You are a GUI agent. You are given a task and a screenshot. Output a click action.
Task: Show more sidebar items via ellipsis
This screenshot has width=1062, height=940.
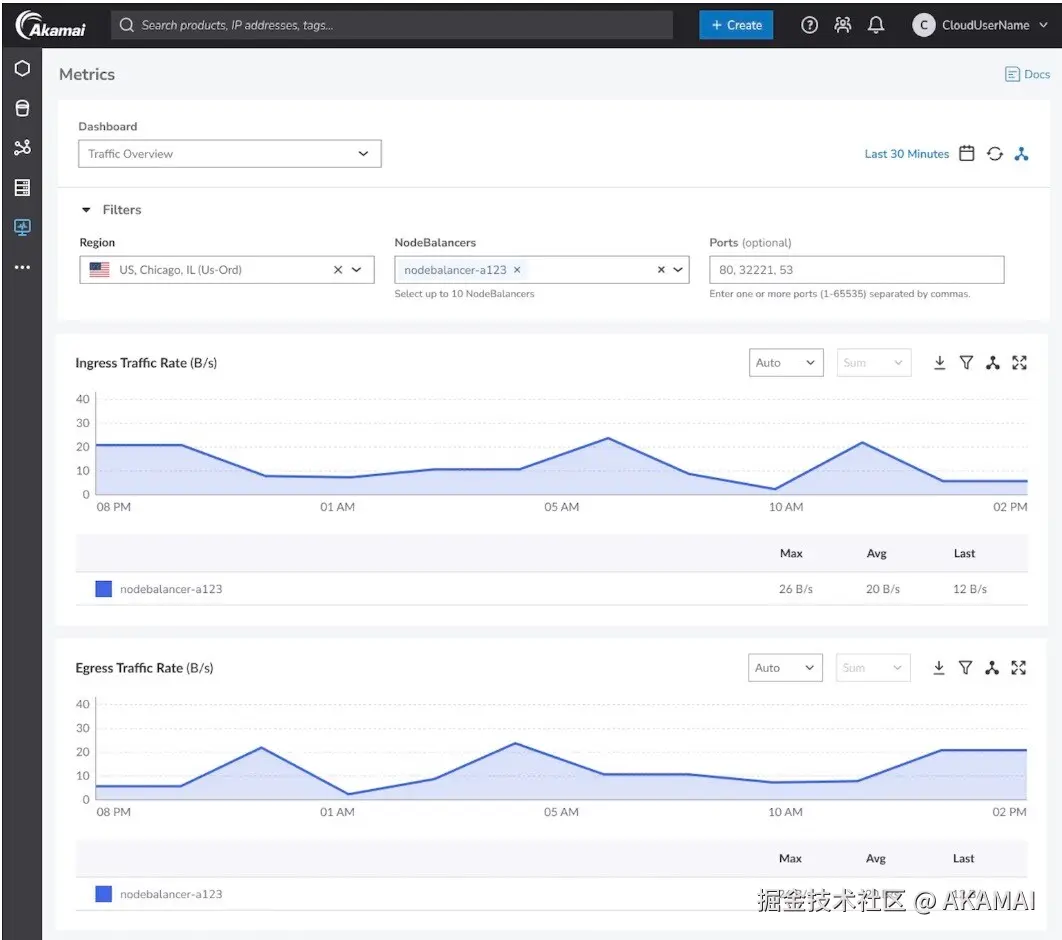tap(22, 267)
